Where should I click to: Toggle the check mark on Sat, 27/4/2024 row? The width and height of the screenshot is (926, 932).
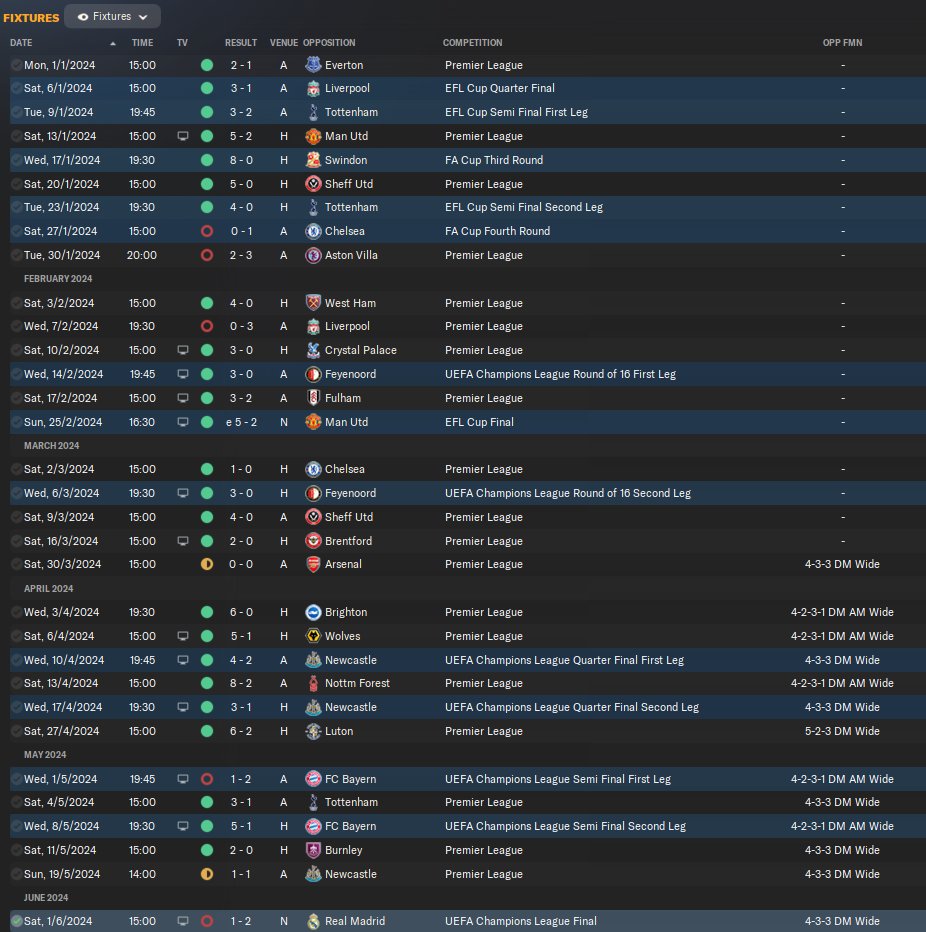pos(16,731)
